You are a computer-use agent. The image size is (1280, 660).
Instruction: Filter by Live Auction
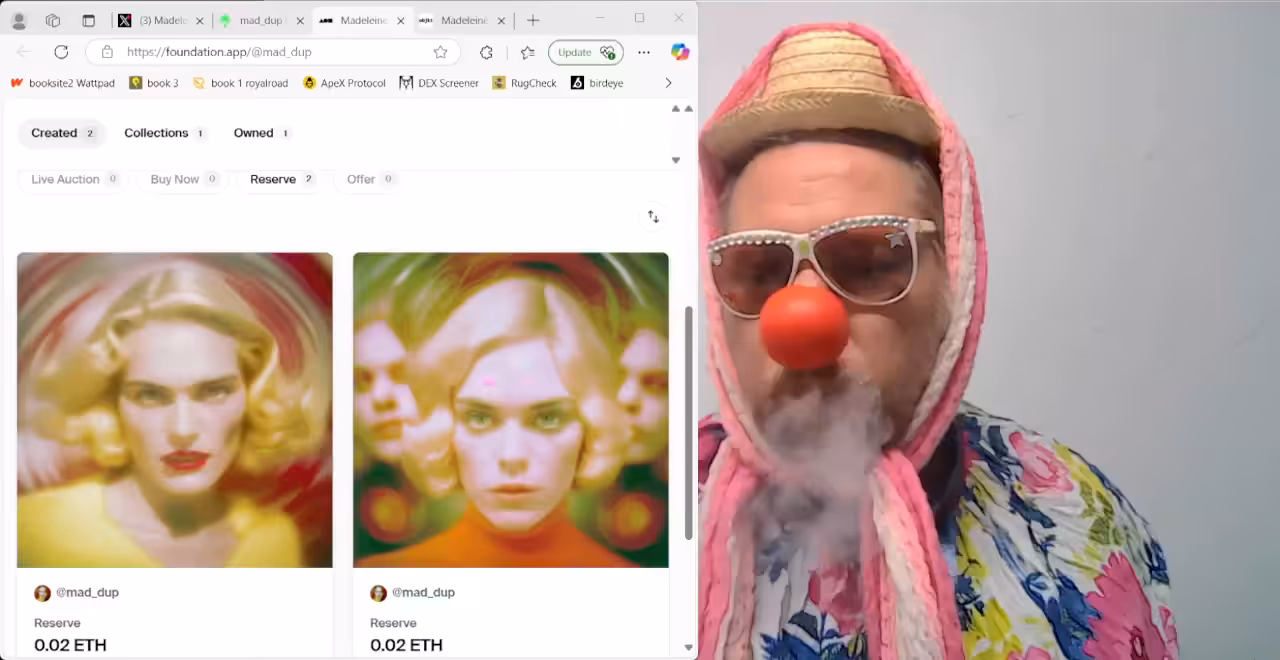pyautogui.click(x=75, y=179)
